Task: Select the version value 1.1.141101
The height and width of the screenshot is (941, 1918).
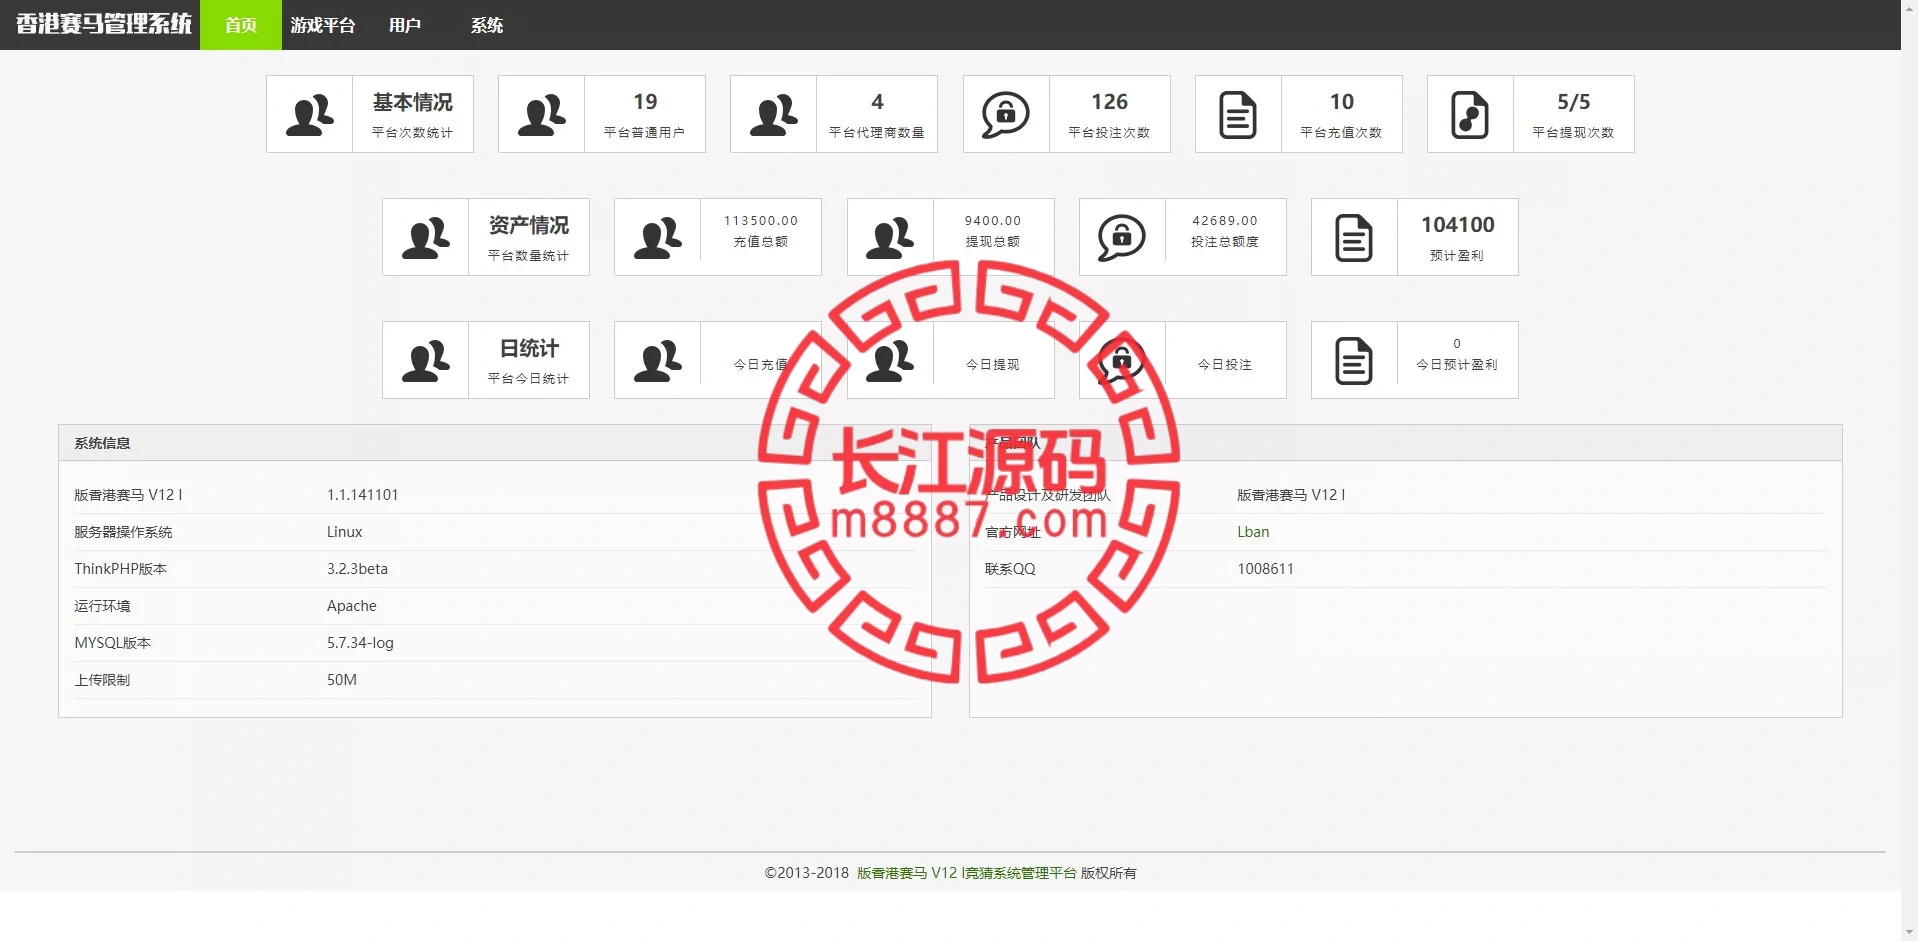Action: click(363, 495)
